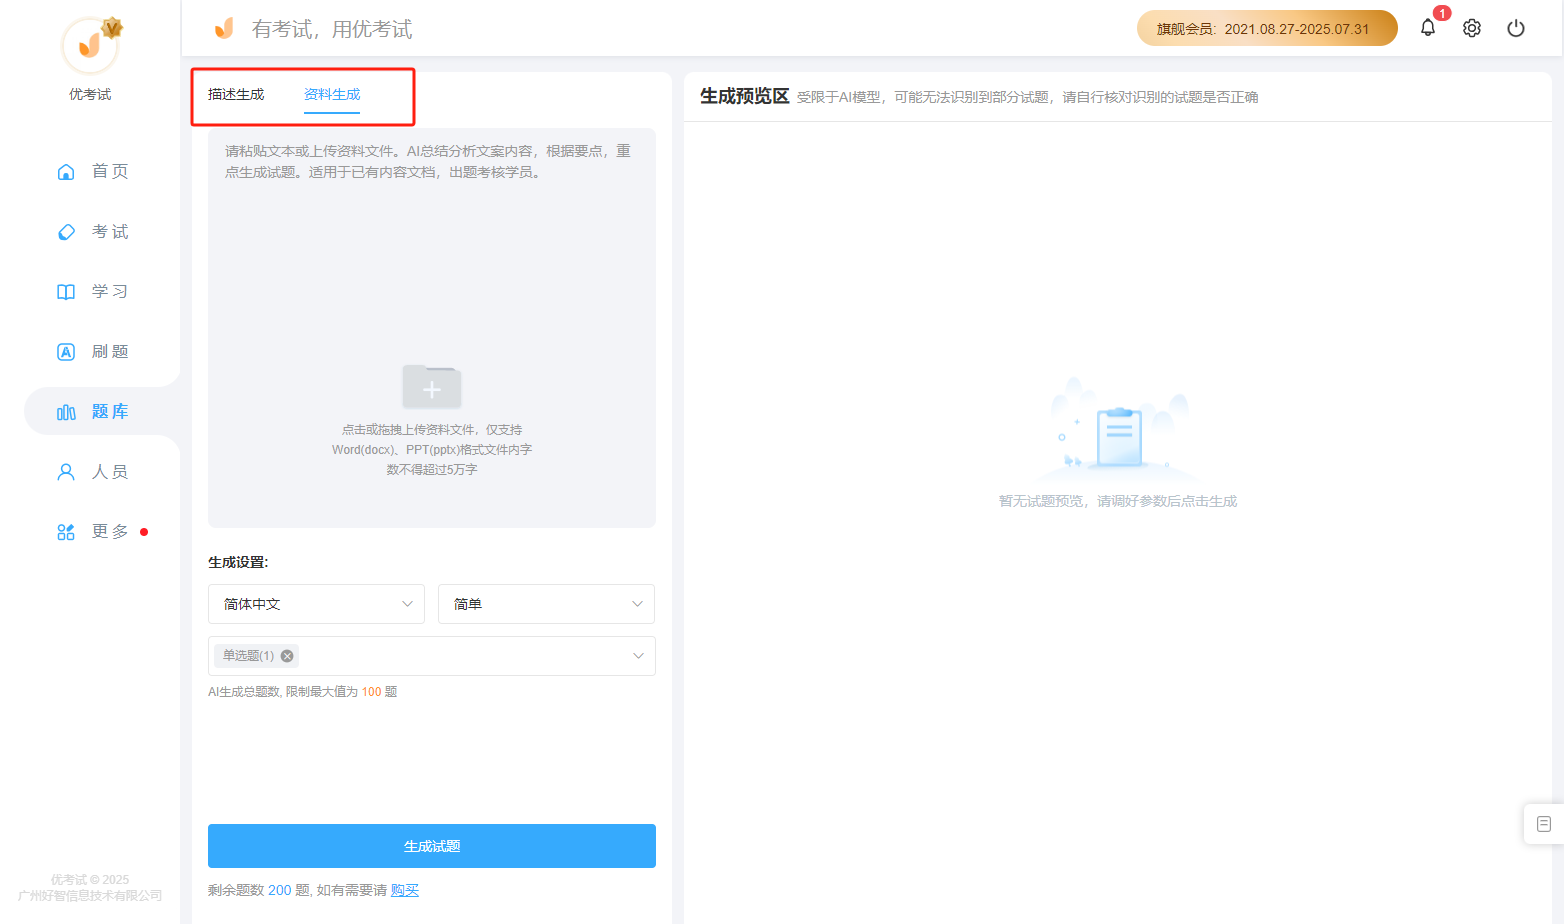Click the 生成试题 button
Image resolution: width=1564 pixels, height=924 pixels.
(432, 846)
